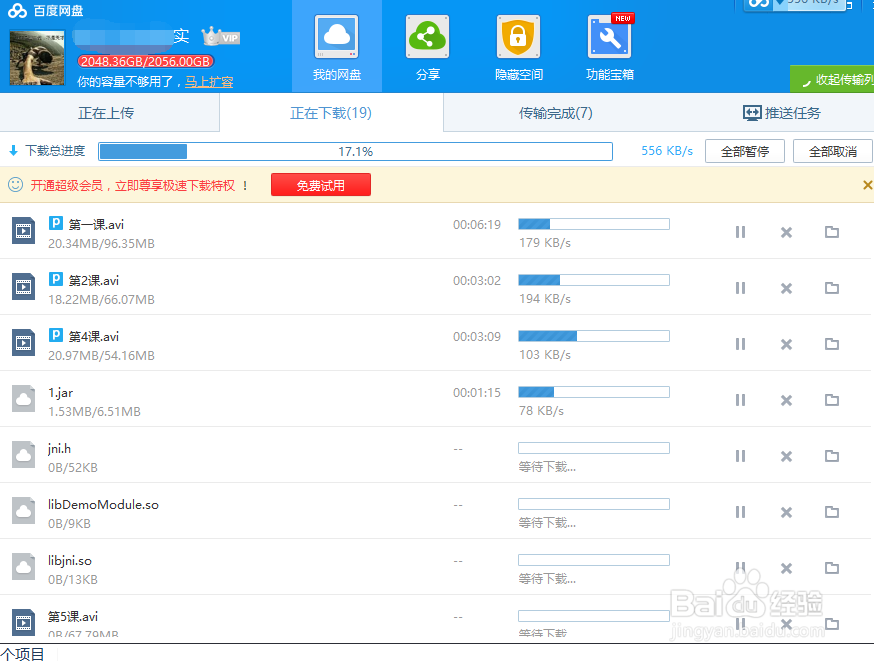Viewport: 874px width, 661px height.
Task: Click 18.22MB/66.07MB size text
Action: (x=101, y=300)
